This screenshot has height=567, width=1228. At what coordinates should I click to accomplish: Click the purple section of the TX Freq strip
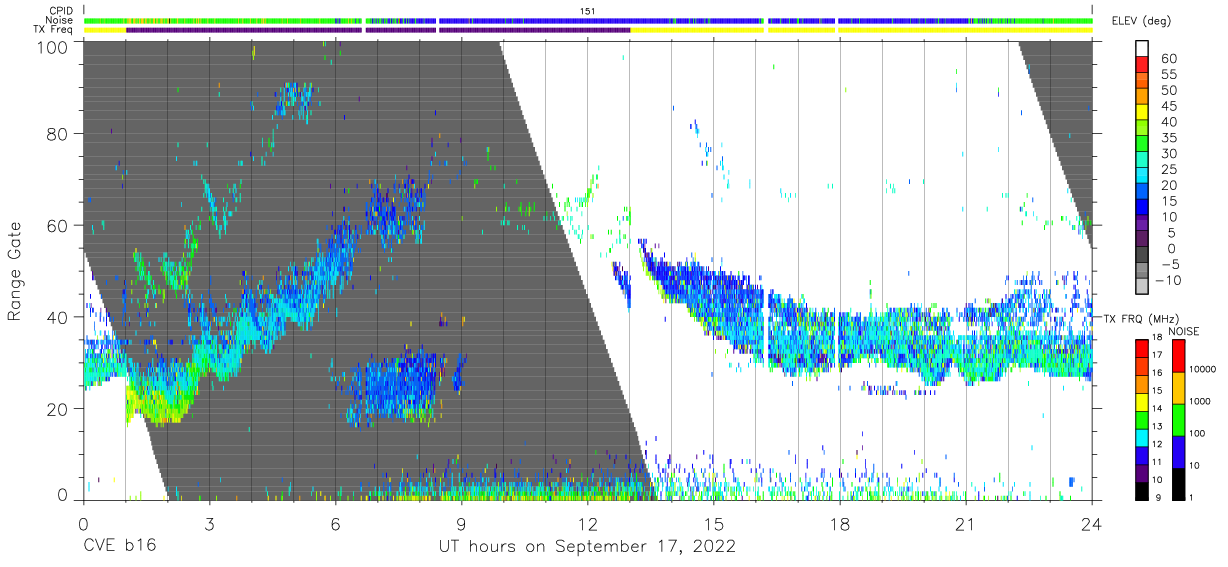pos(378,30)
